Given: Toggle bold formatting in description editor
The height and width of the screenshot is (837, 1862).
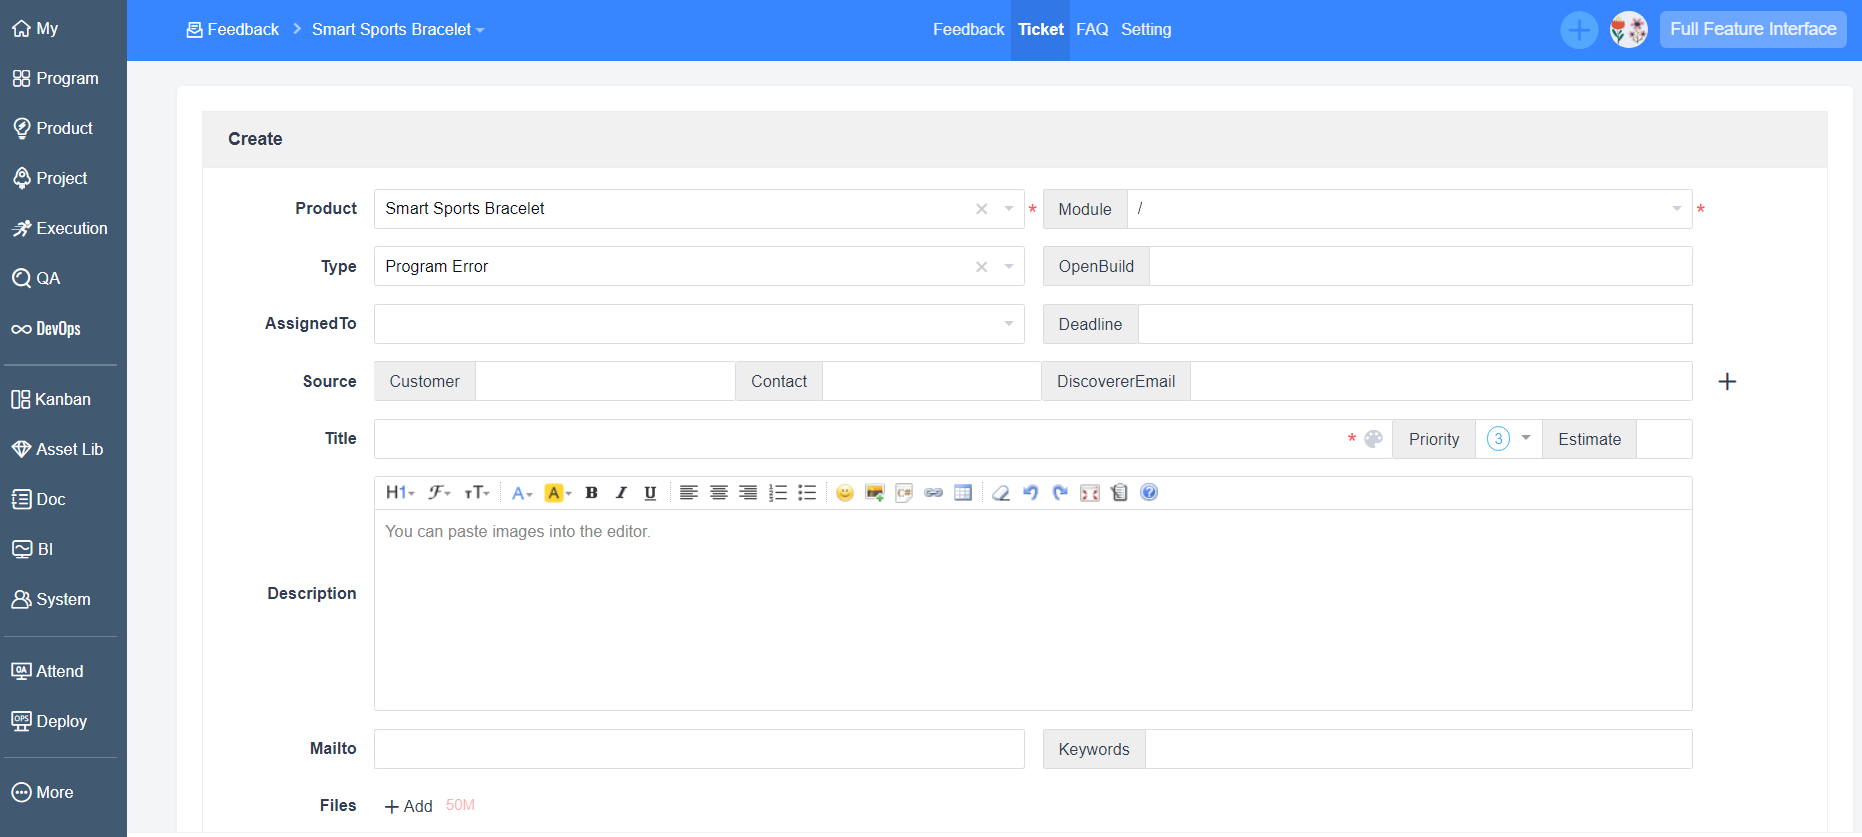Looking at the screenshot, I should coord(591,492).
